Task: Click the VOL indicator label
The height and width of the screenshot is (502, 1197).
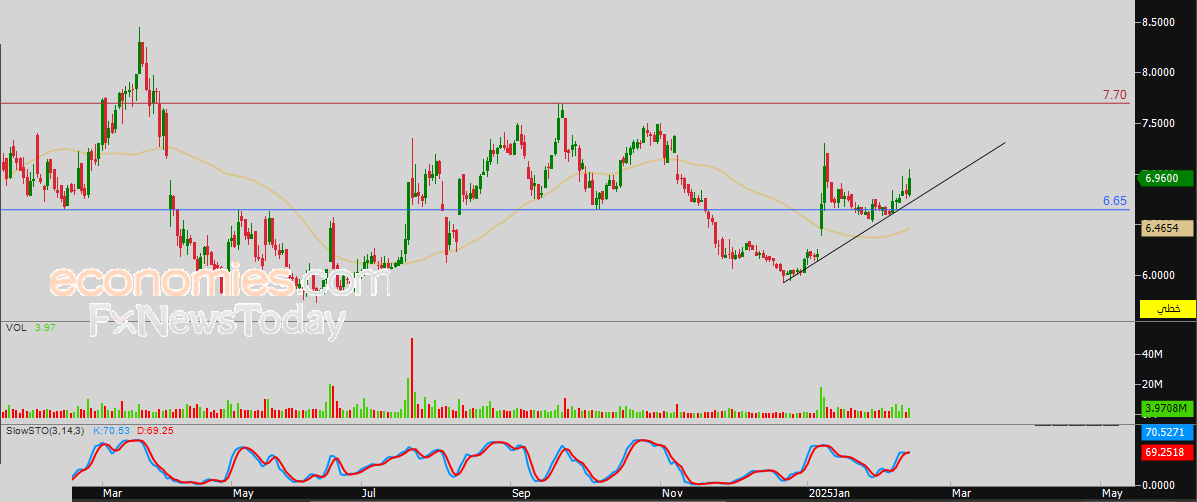Action: tap(16, 327)
